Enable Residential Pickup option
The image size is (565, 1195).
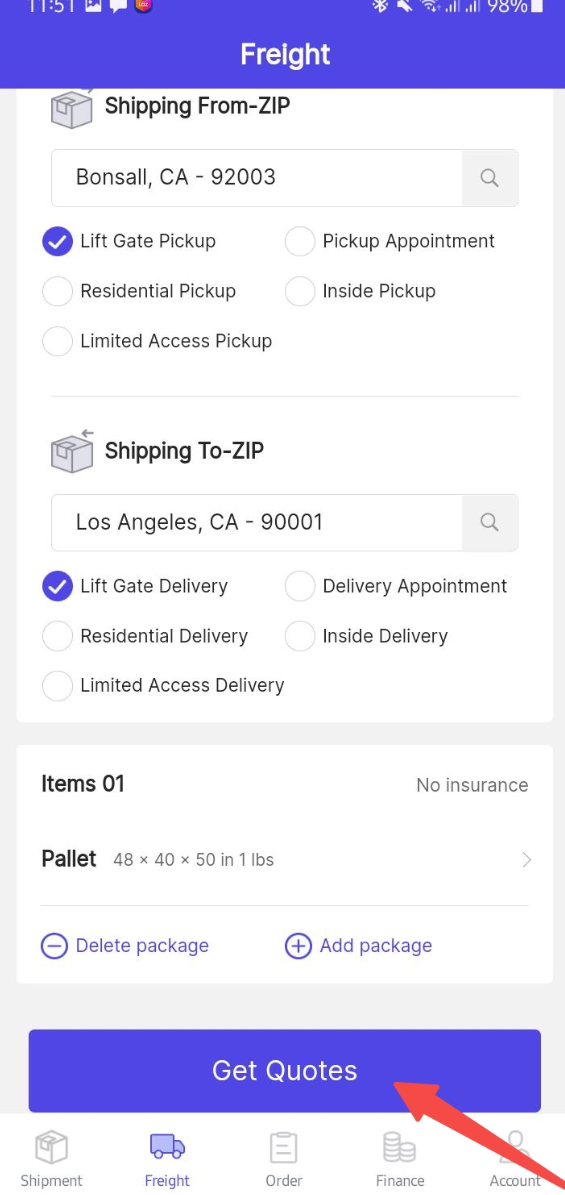tap(57, 291)
